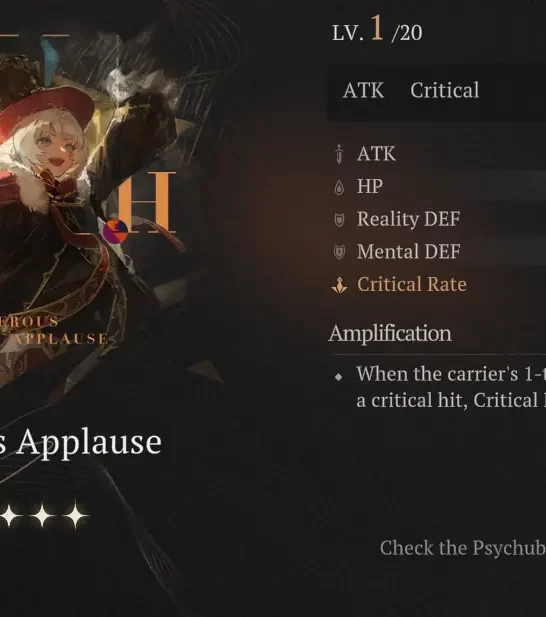The height and width of the screenshot is (617, 546).
Task: Click the Reality DEF shield icon
Action: 339,220
